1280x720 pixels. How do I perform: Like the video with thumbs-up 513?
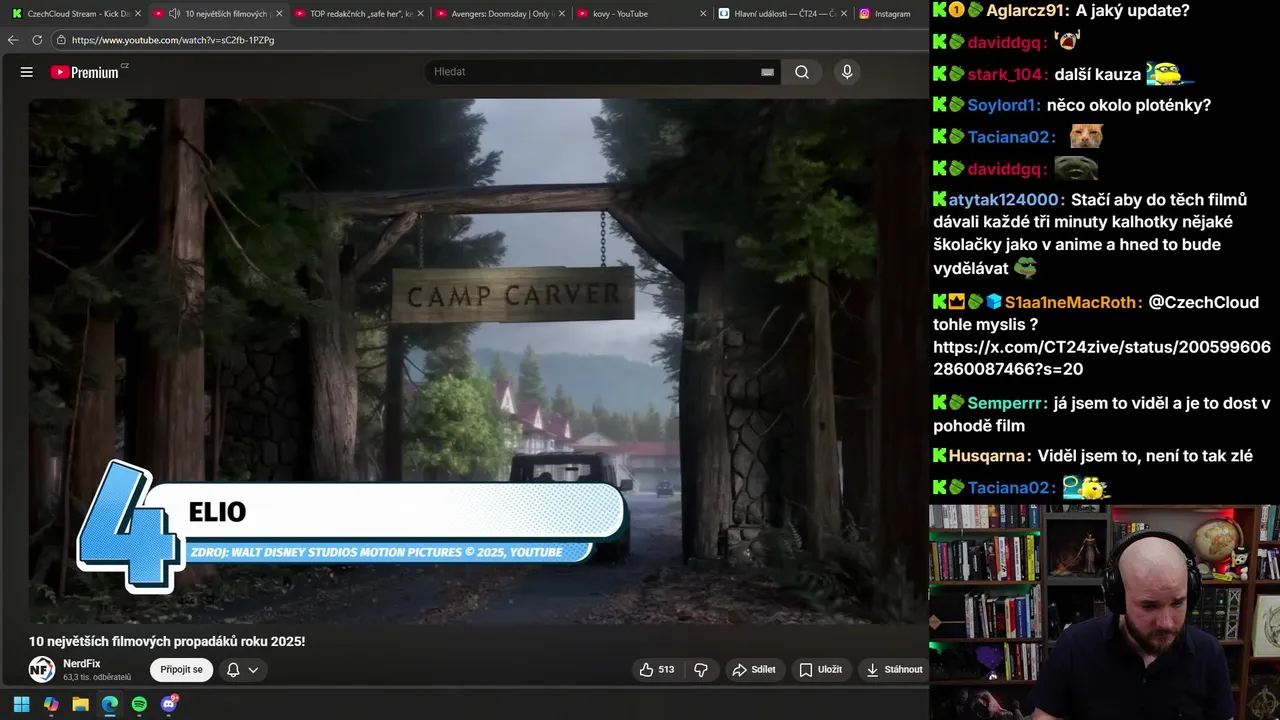656,670
